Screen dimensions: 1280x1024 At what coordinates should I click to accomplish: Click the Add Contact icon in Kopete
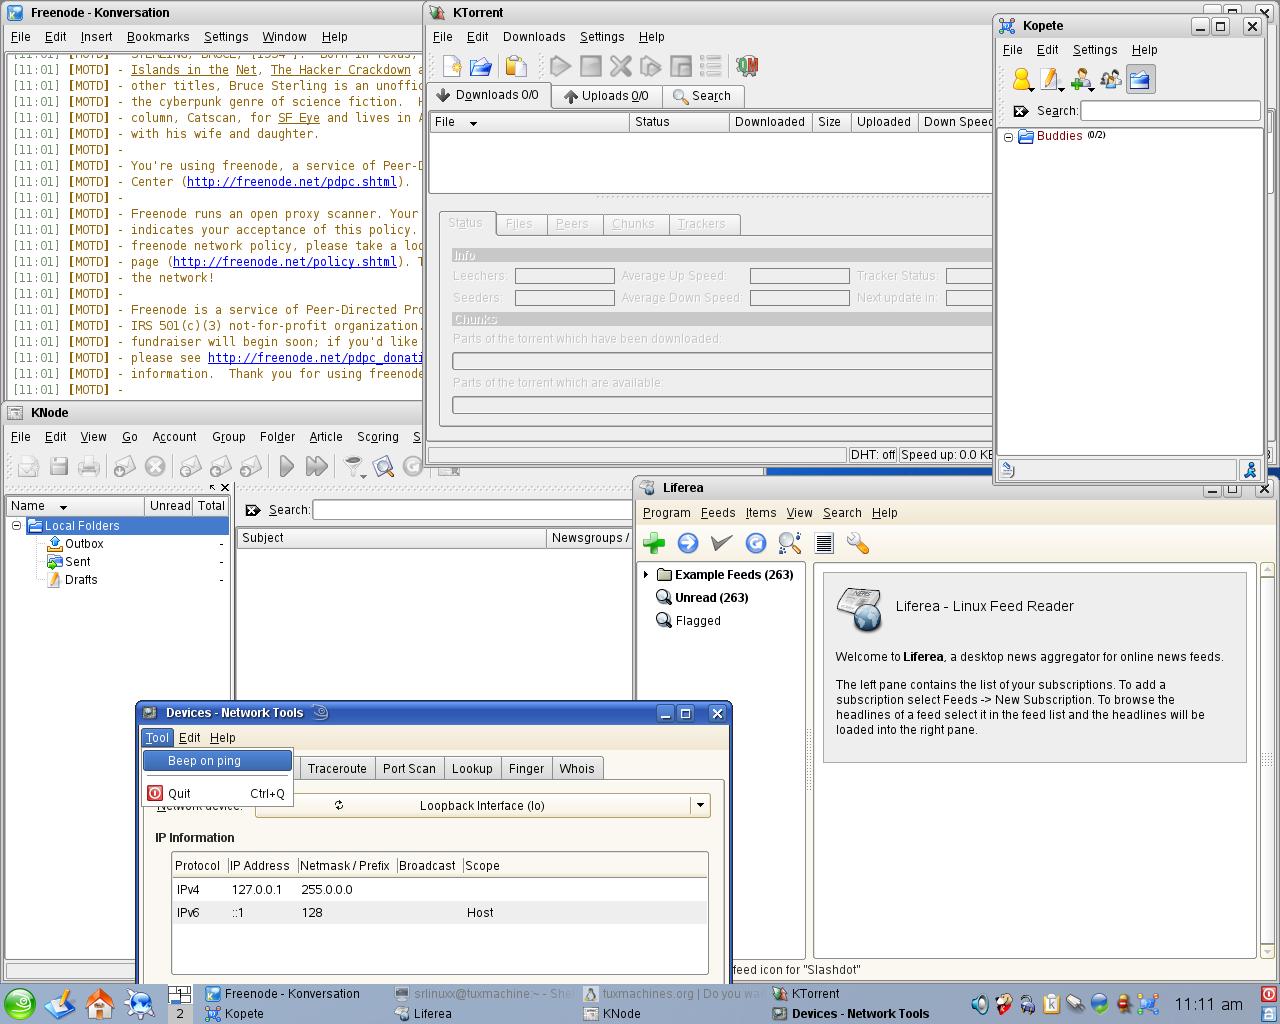(1081, 80)
